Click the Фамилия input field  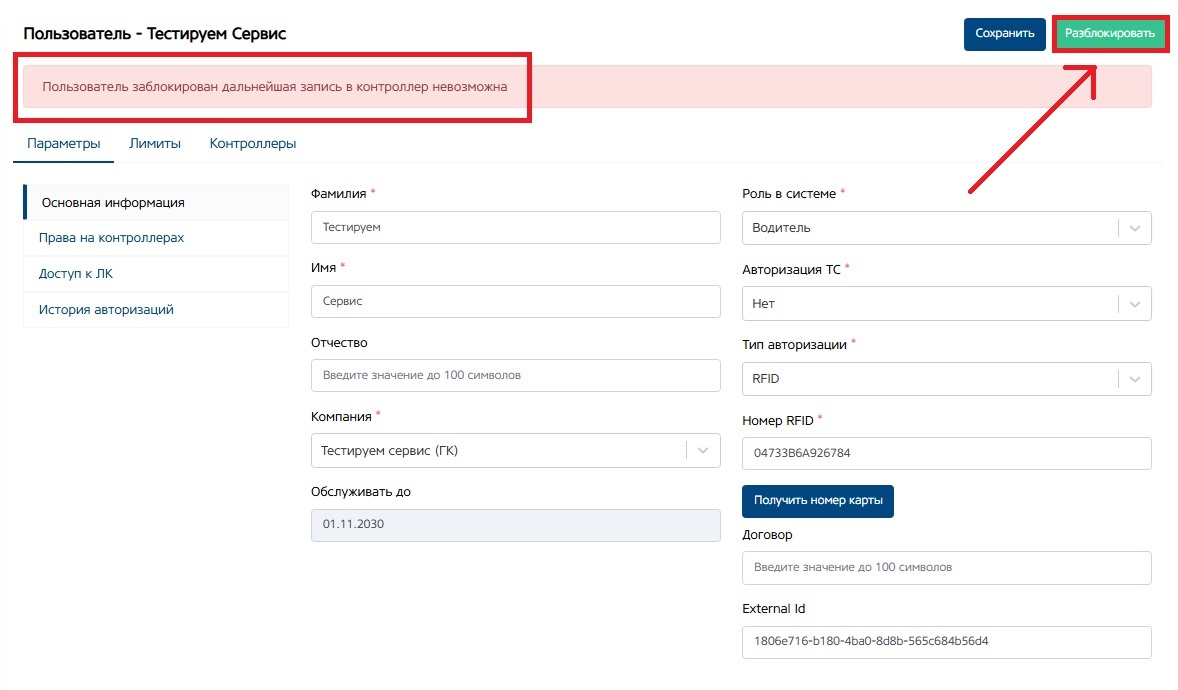(x=515, y=228)
